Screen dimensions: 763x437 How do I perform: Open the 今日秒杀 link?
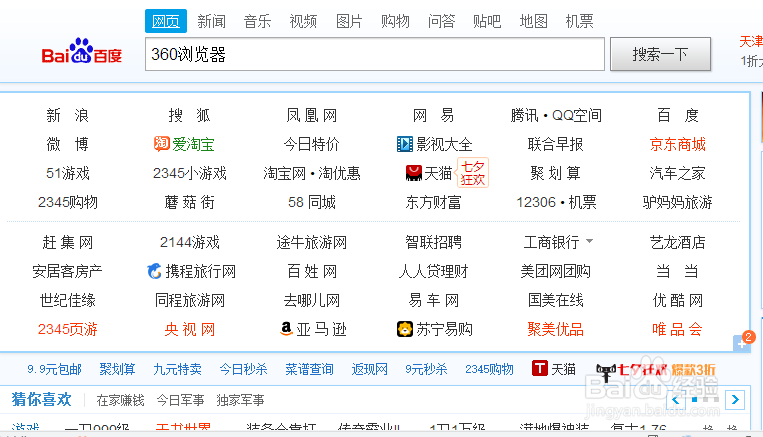coord(243,369)
